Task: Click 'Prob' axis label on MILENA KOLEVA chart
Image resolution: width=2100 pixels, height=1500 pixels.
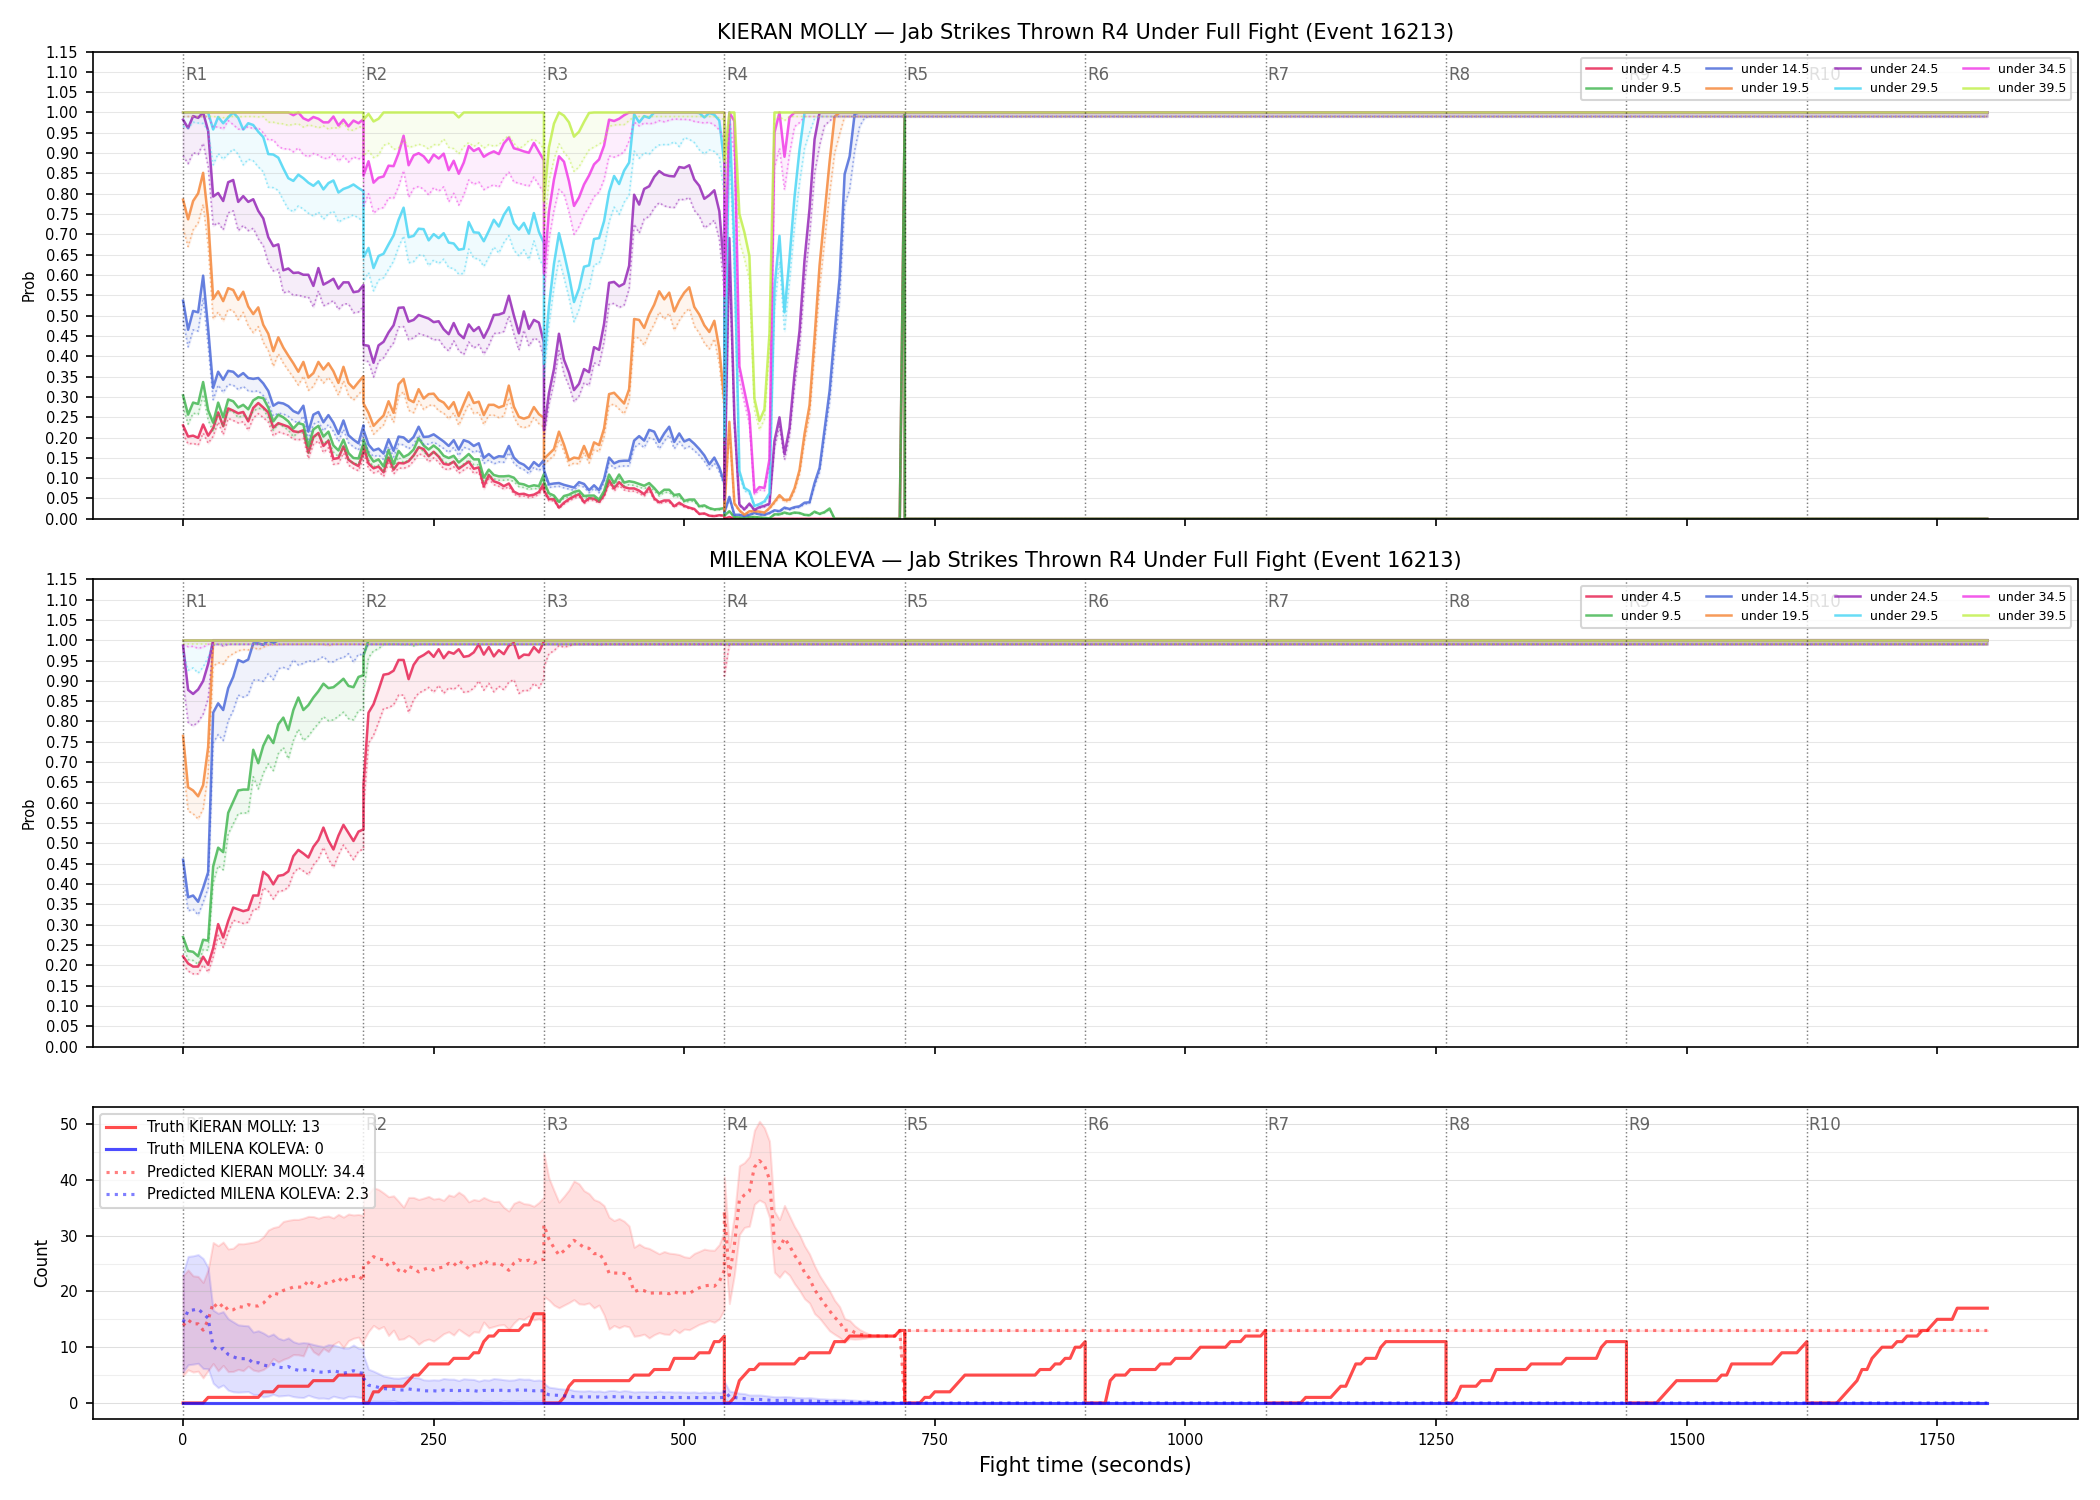Action: click(x=29, y=815)
